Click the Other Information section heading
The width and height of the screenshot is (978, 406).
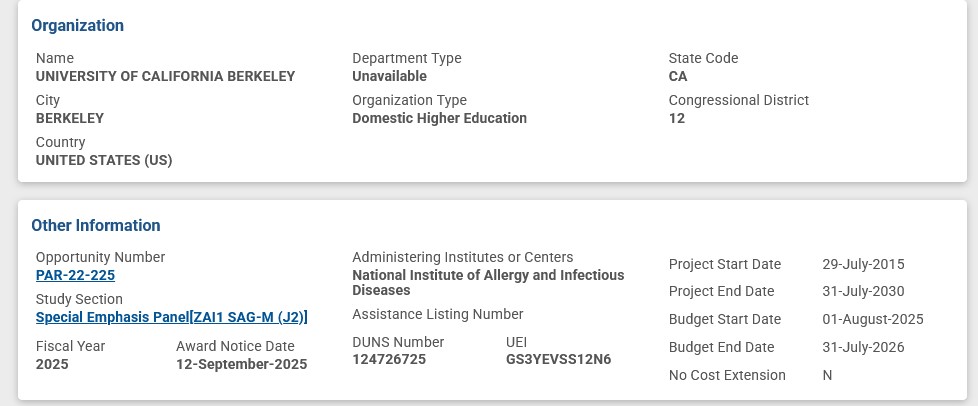point(95,225)
